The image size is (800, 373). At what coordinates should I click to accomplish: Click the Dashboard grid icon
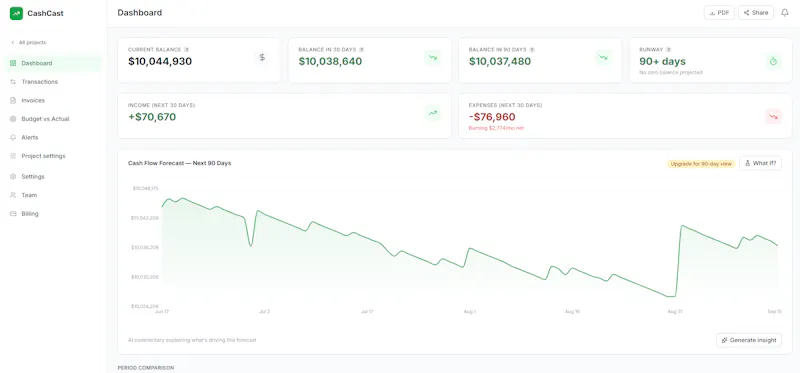(13, 63)
